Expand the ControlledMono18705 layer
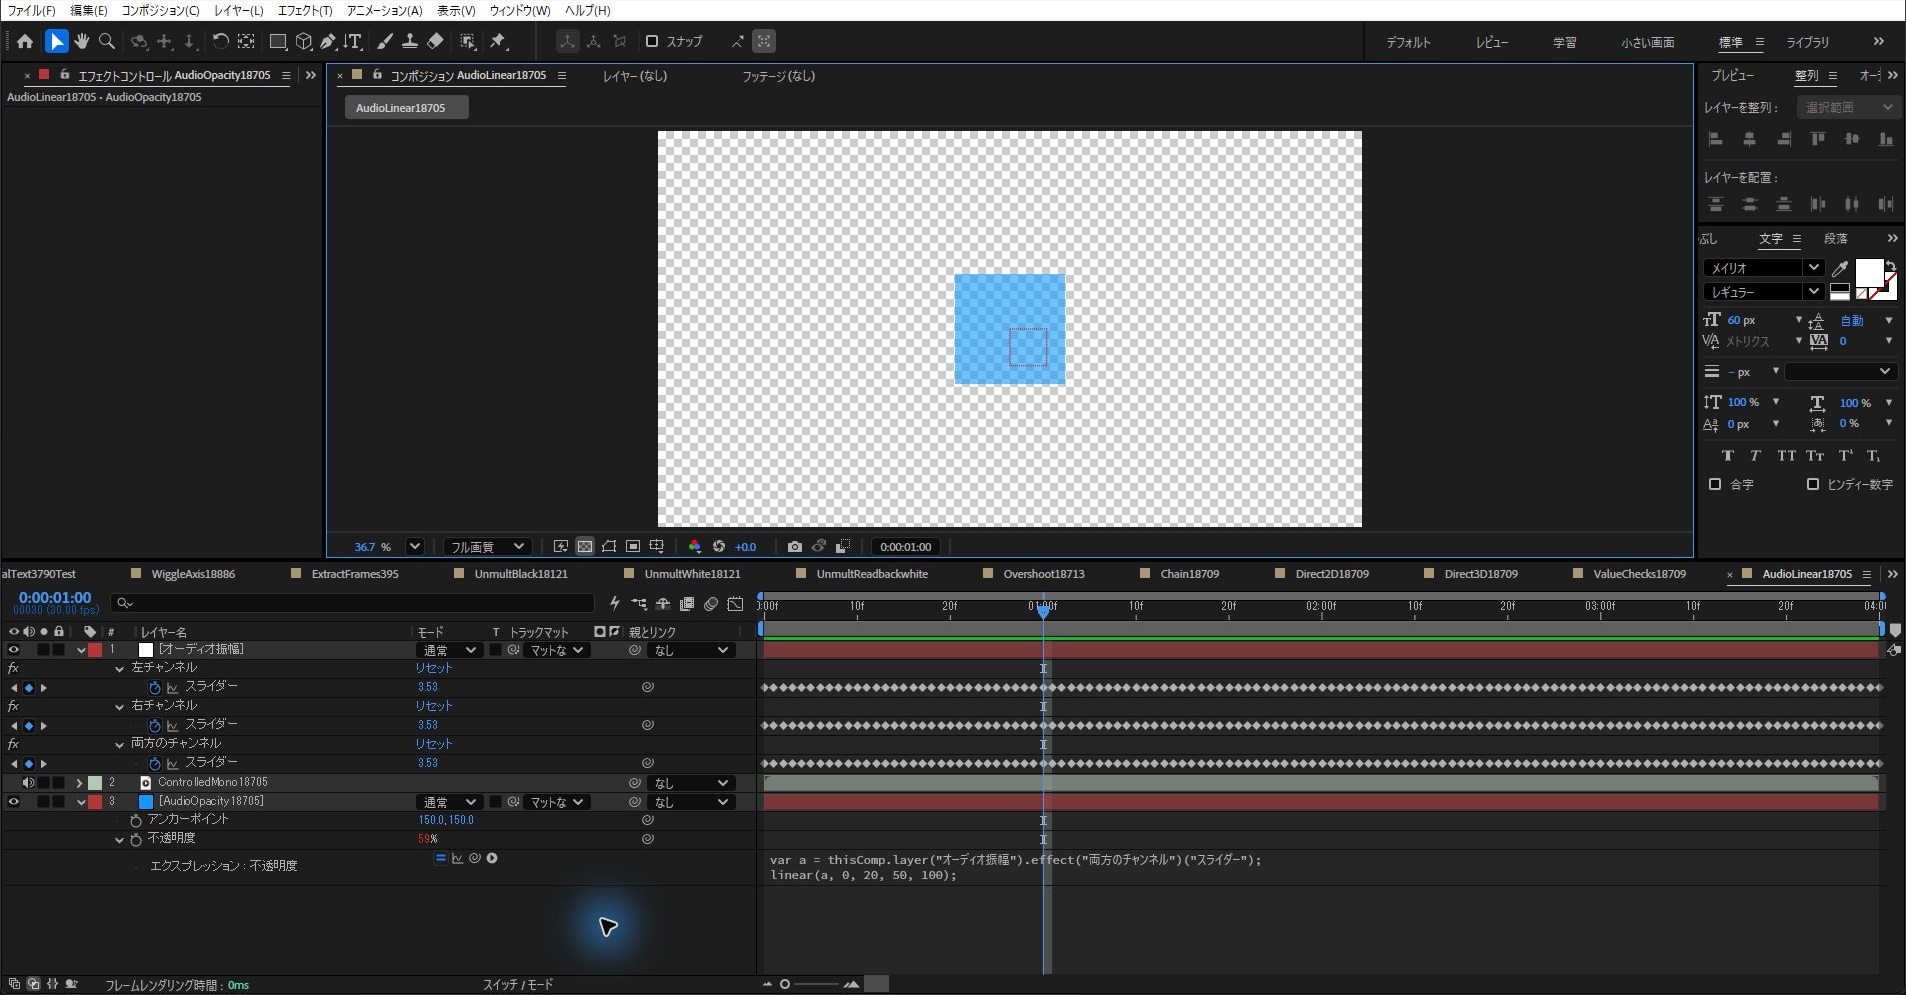This screenshot has width=1906, height=995. tap(79, 783)
